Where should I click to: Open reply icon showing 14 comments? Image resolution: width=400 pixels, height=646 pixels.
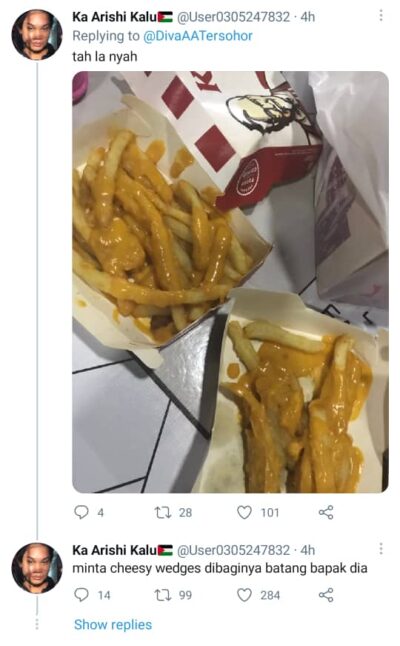pyautogui.click(x=81, y=595)
